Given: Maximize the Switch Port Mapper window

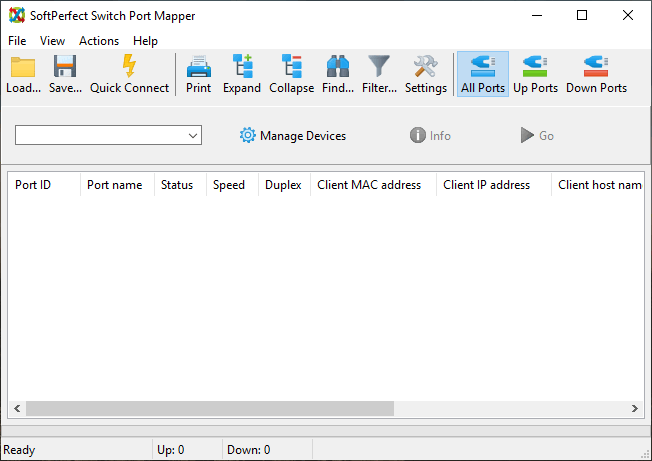Looking at the screenshot, I should click(582, 15).
